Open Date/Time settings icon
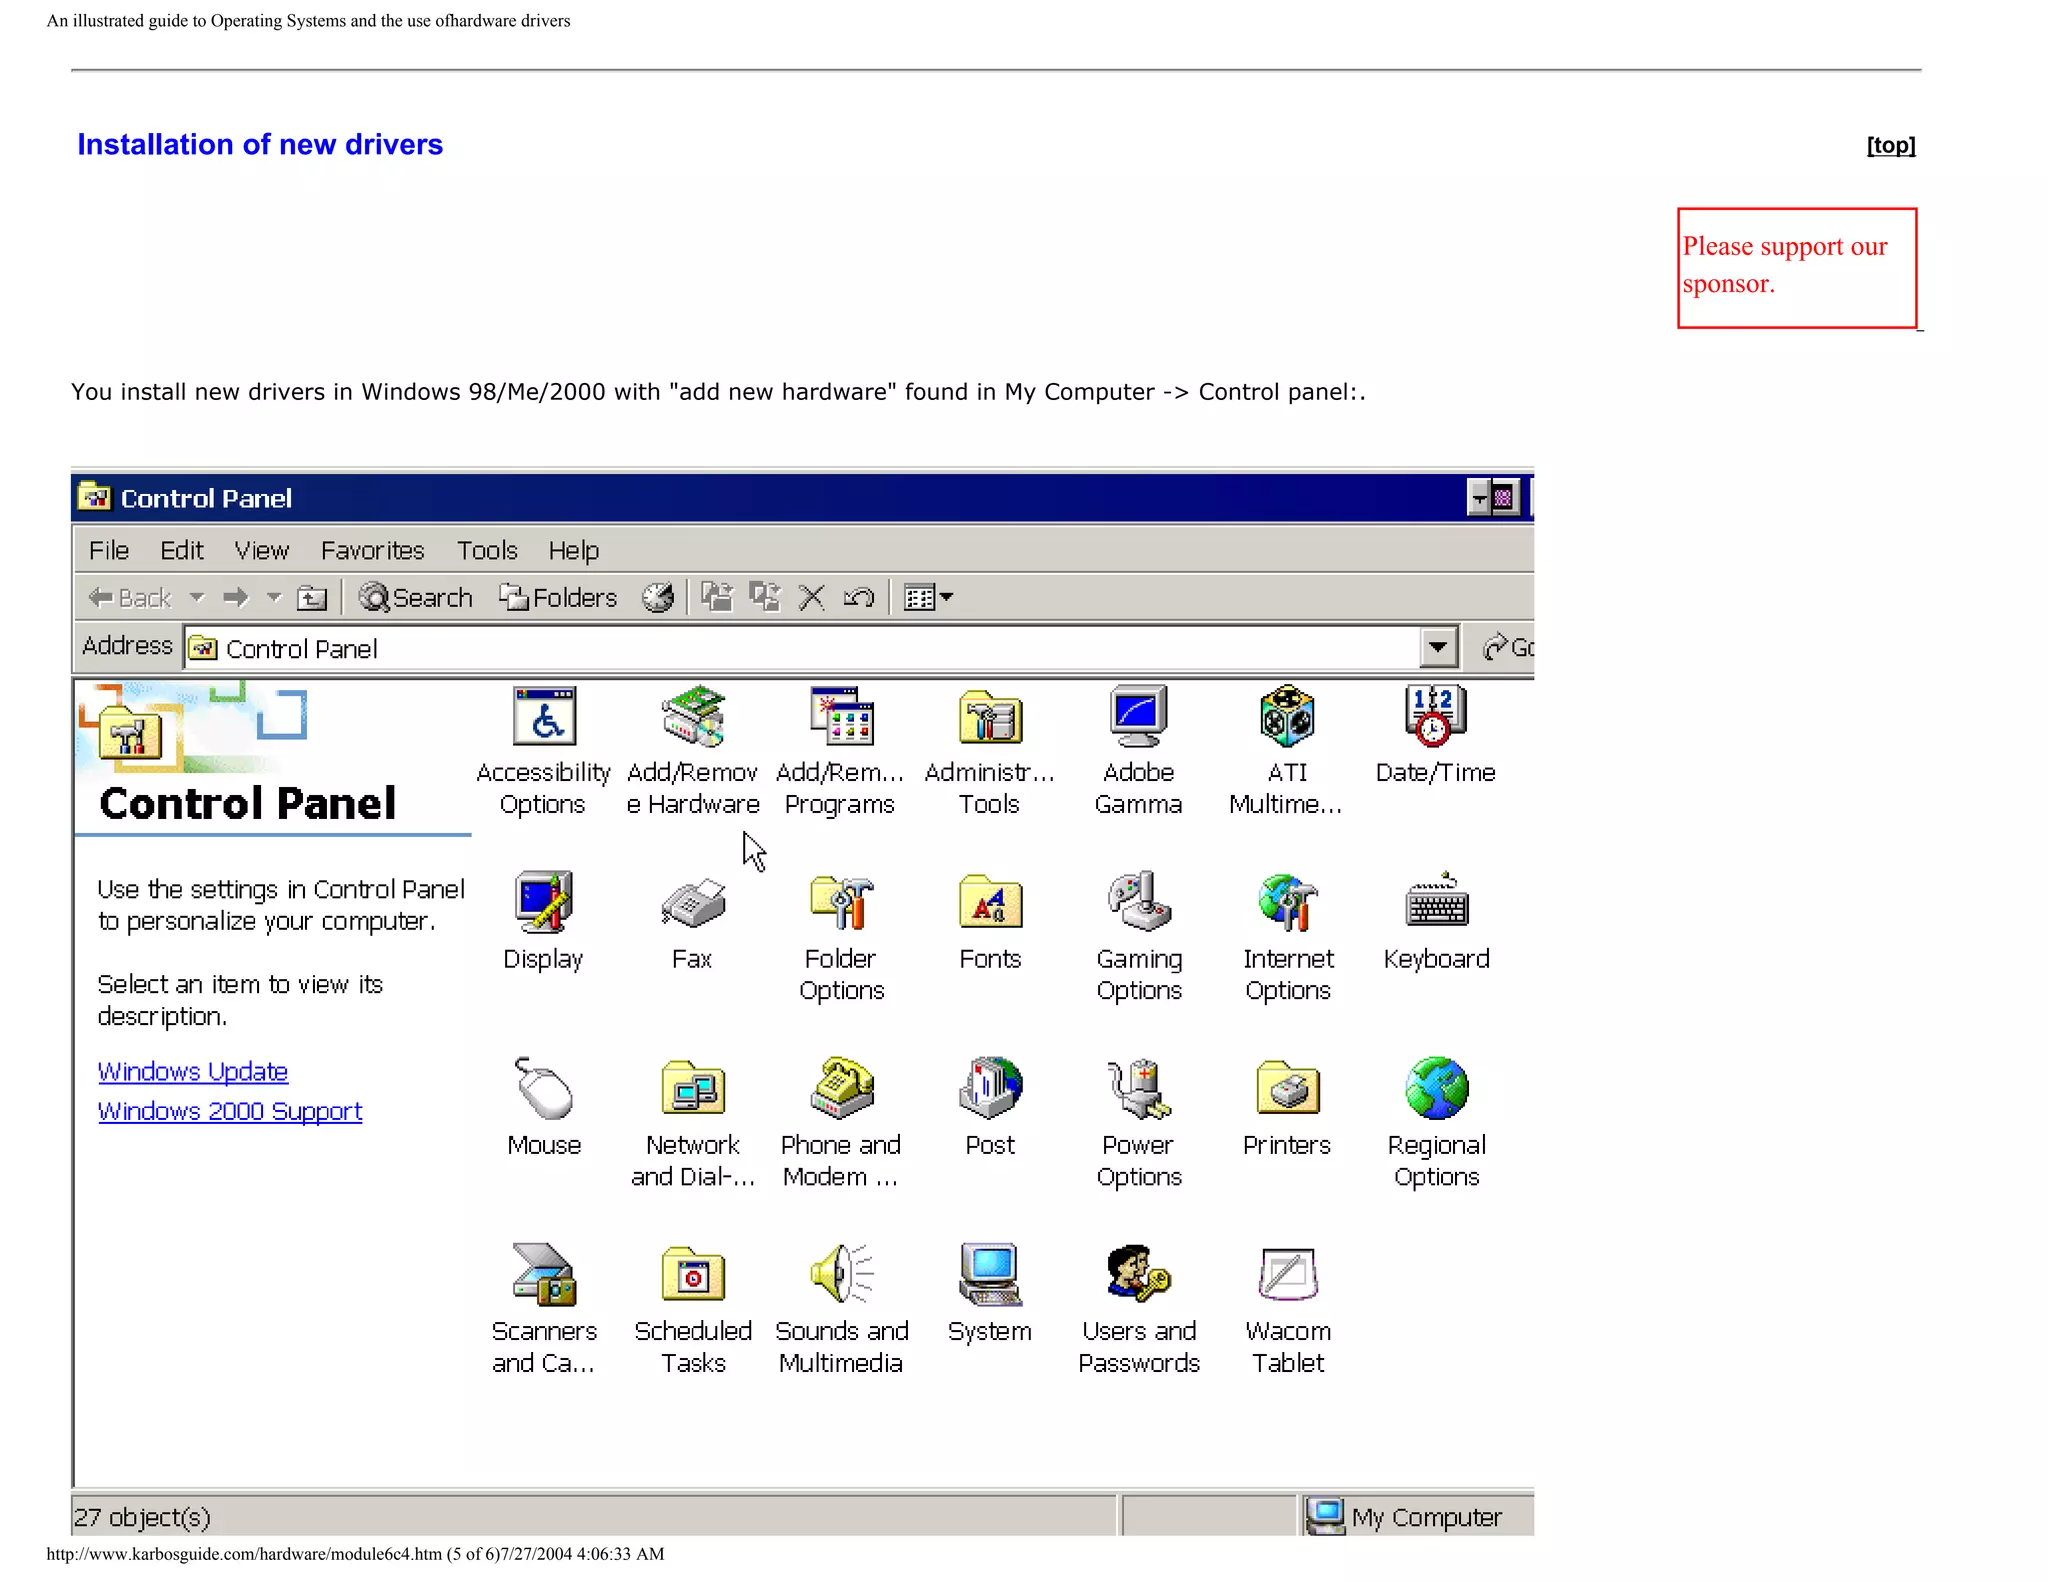 [x=1435, y=716]
